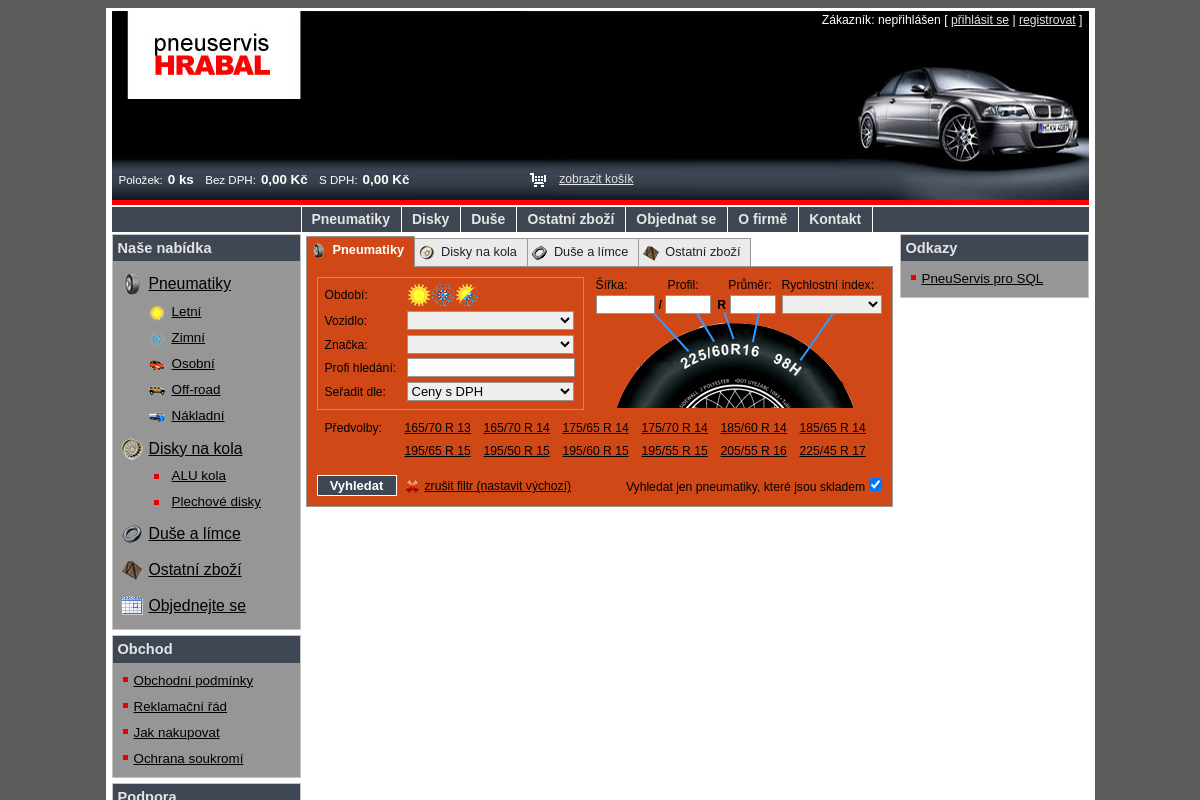The width and height of the screenshot is (1200, 800).
Task: Select the all-season tire icon
Action: [467, 295]
